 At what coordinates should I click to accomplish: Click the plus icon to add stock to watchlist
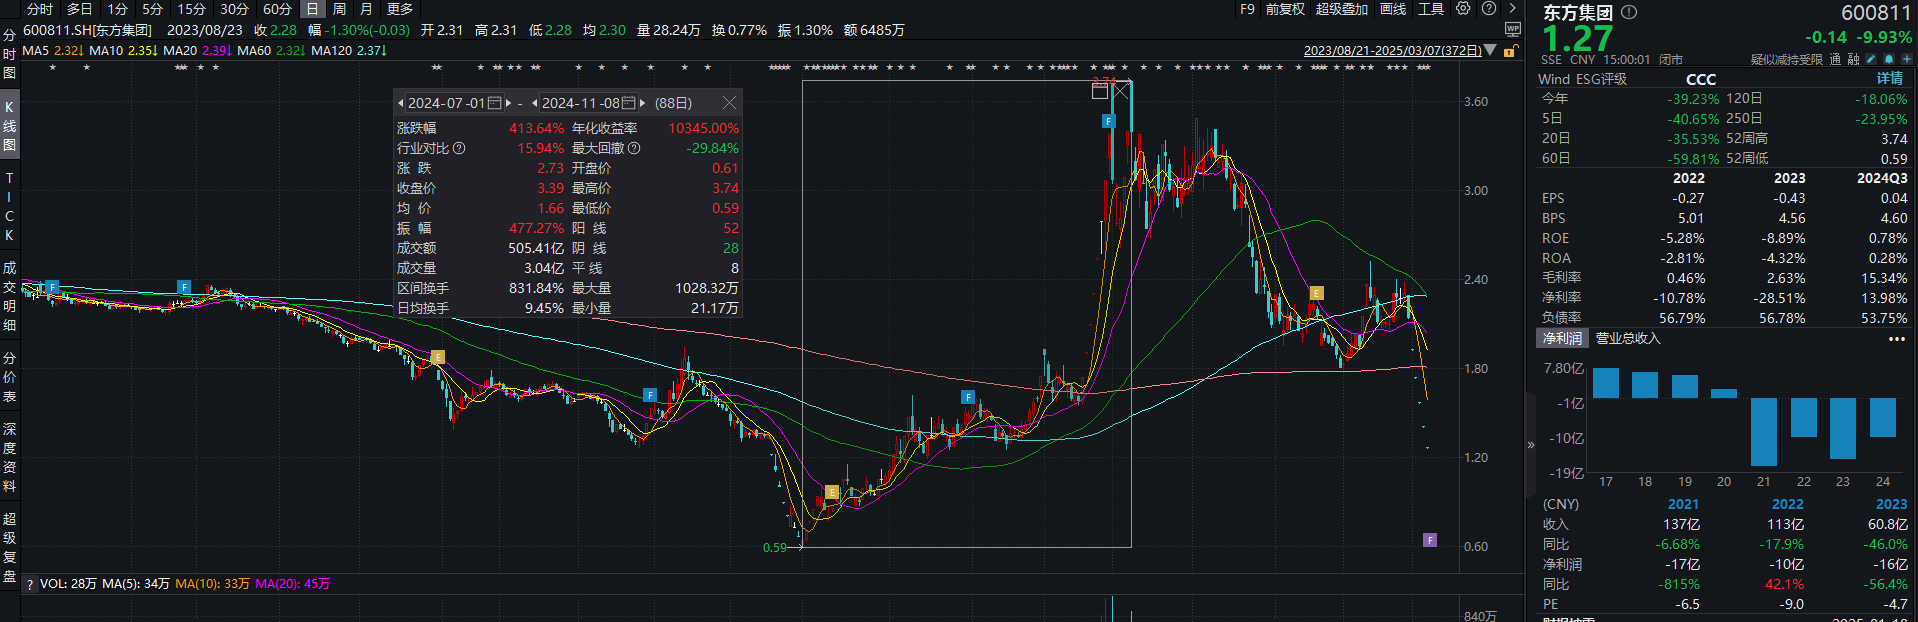pos(1906,59)
